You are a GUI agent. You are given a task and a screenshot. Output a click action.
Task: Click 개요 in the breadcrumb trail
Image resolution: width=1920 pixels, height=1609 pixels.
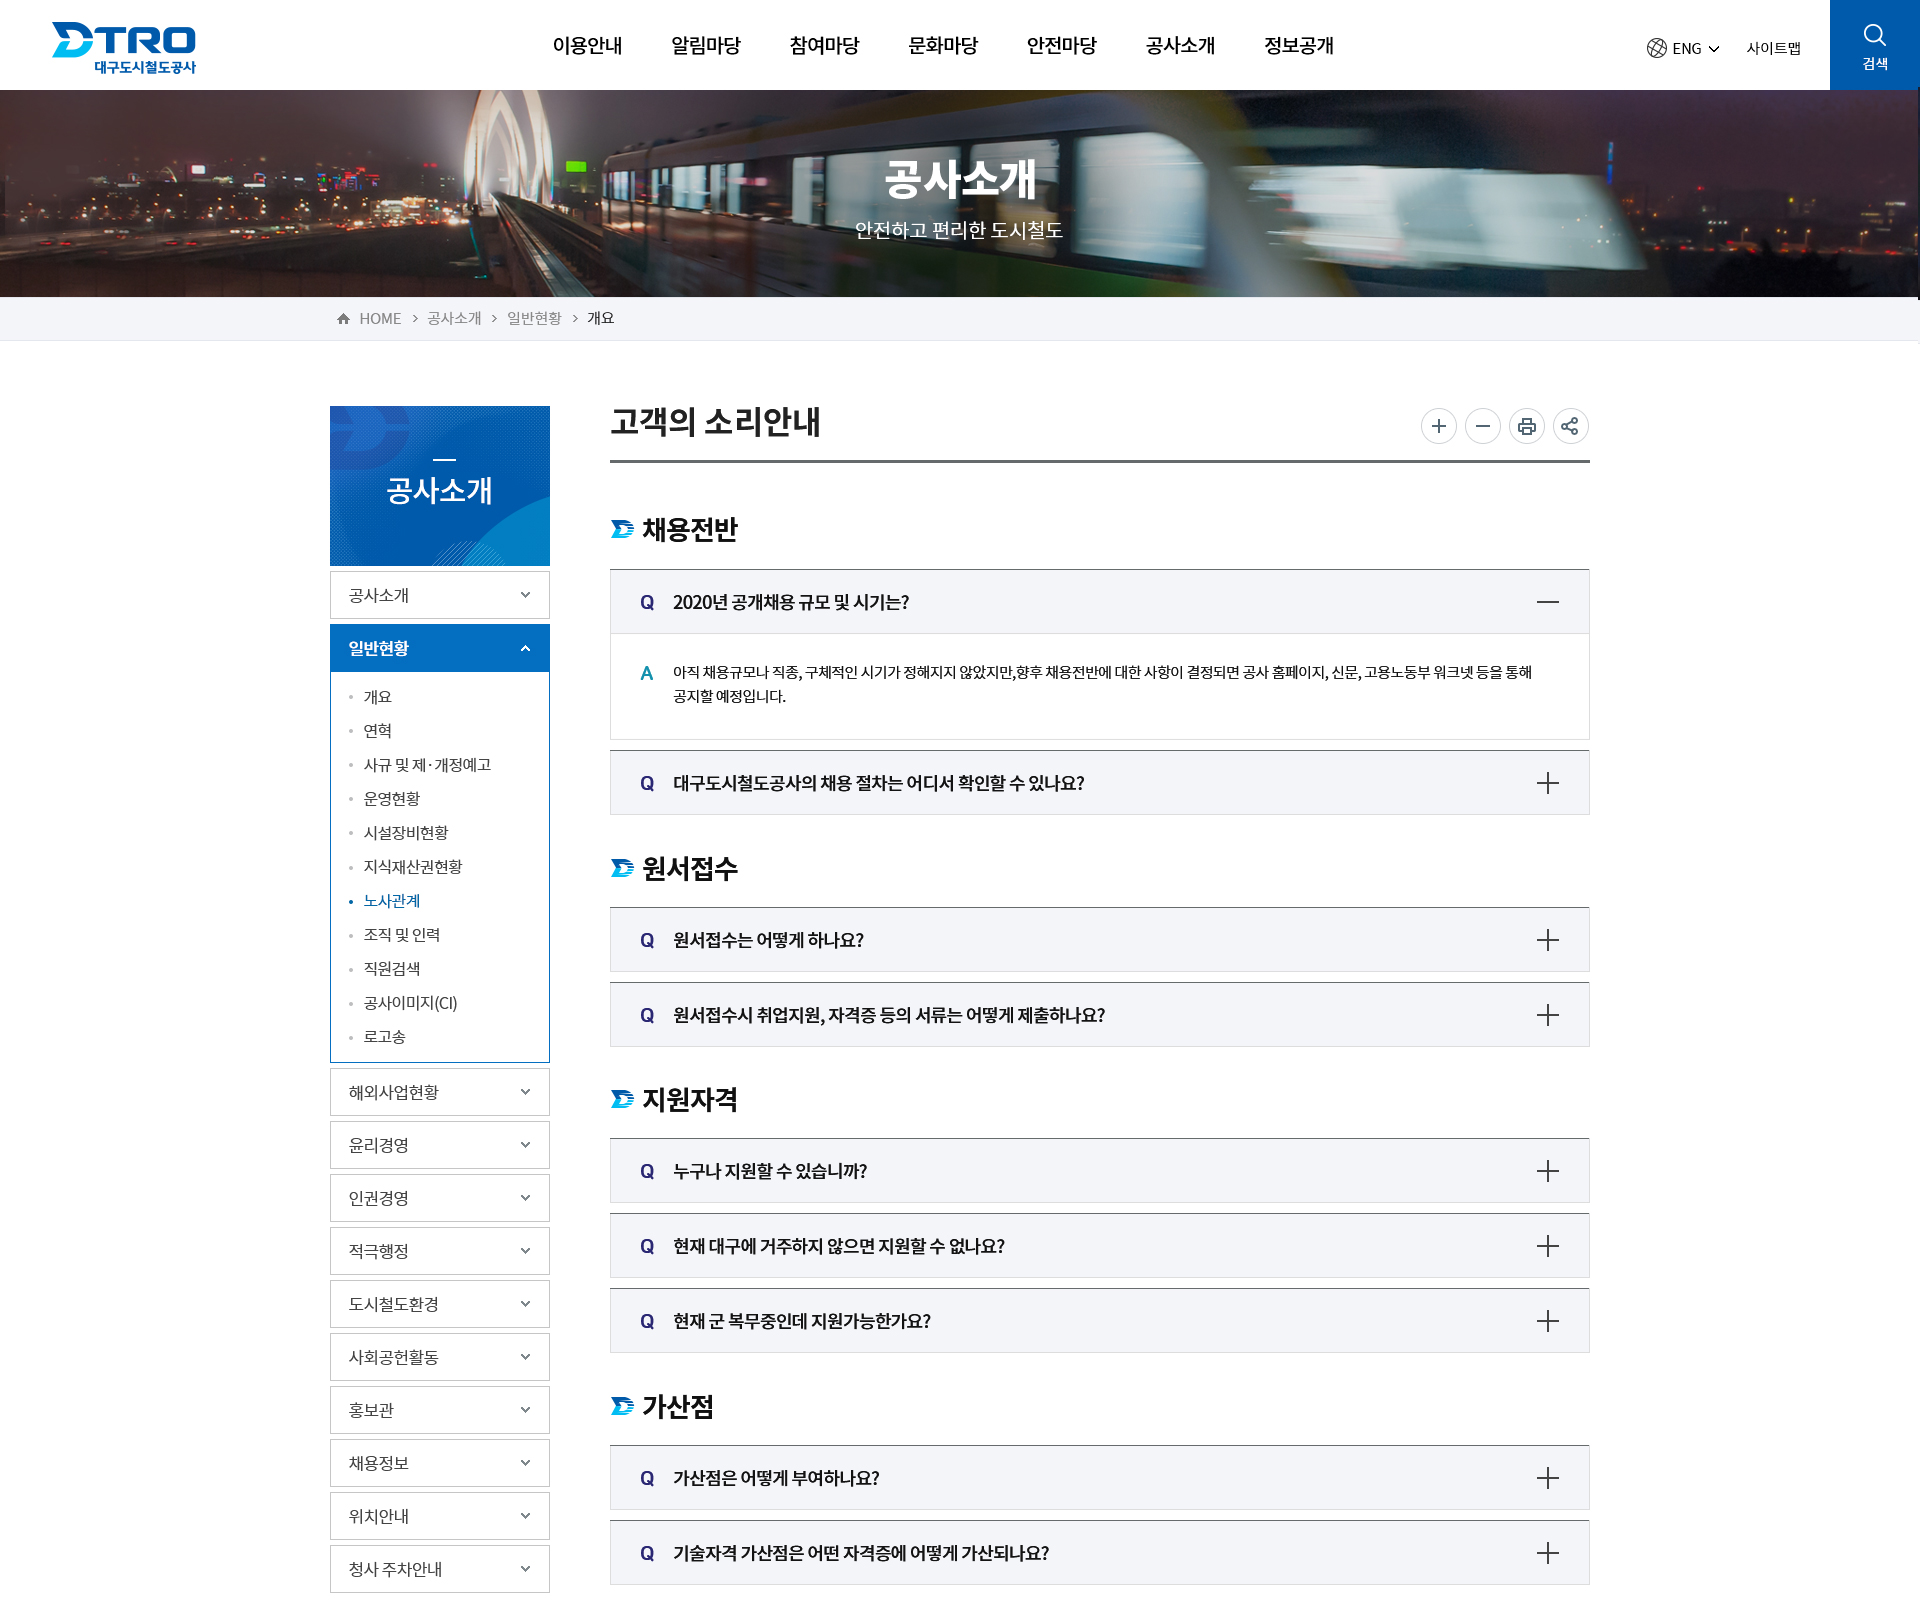tap(601, 317)
